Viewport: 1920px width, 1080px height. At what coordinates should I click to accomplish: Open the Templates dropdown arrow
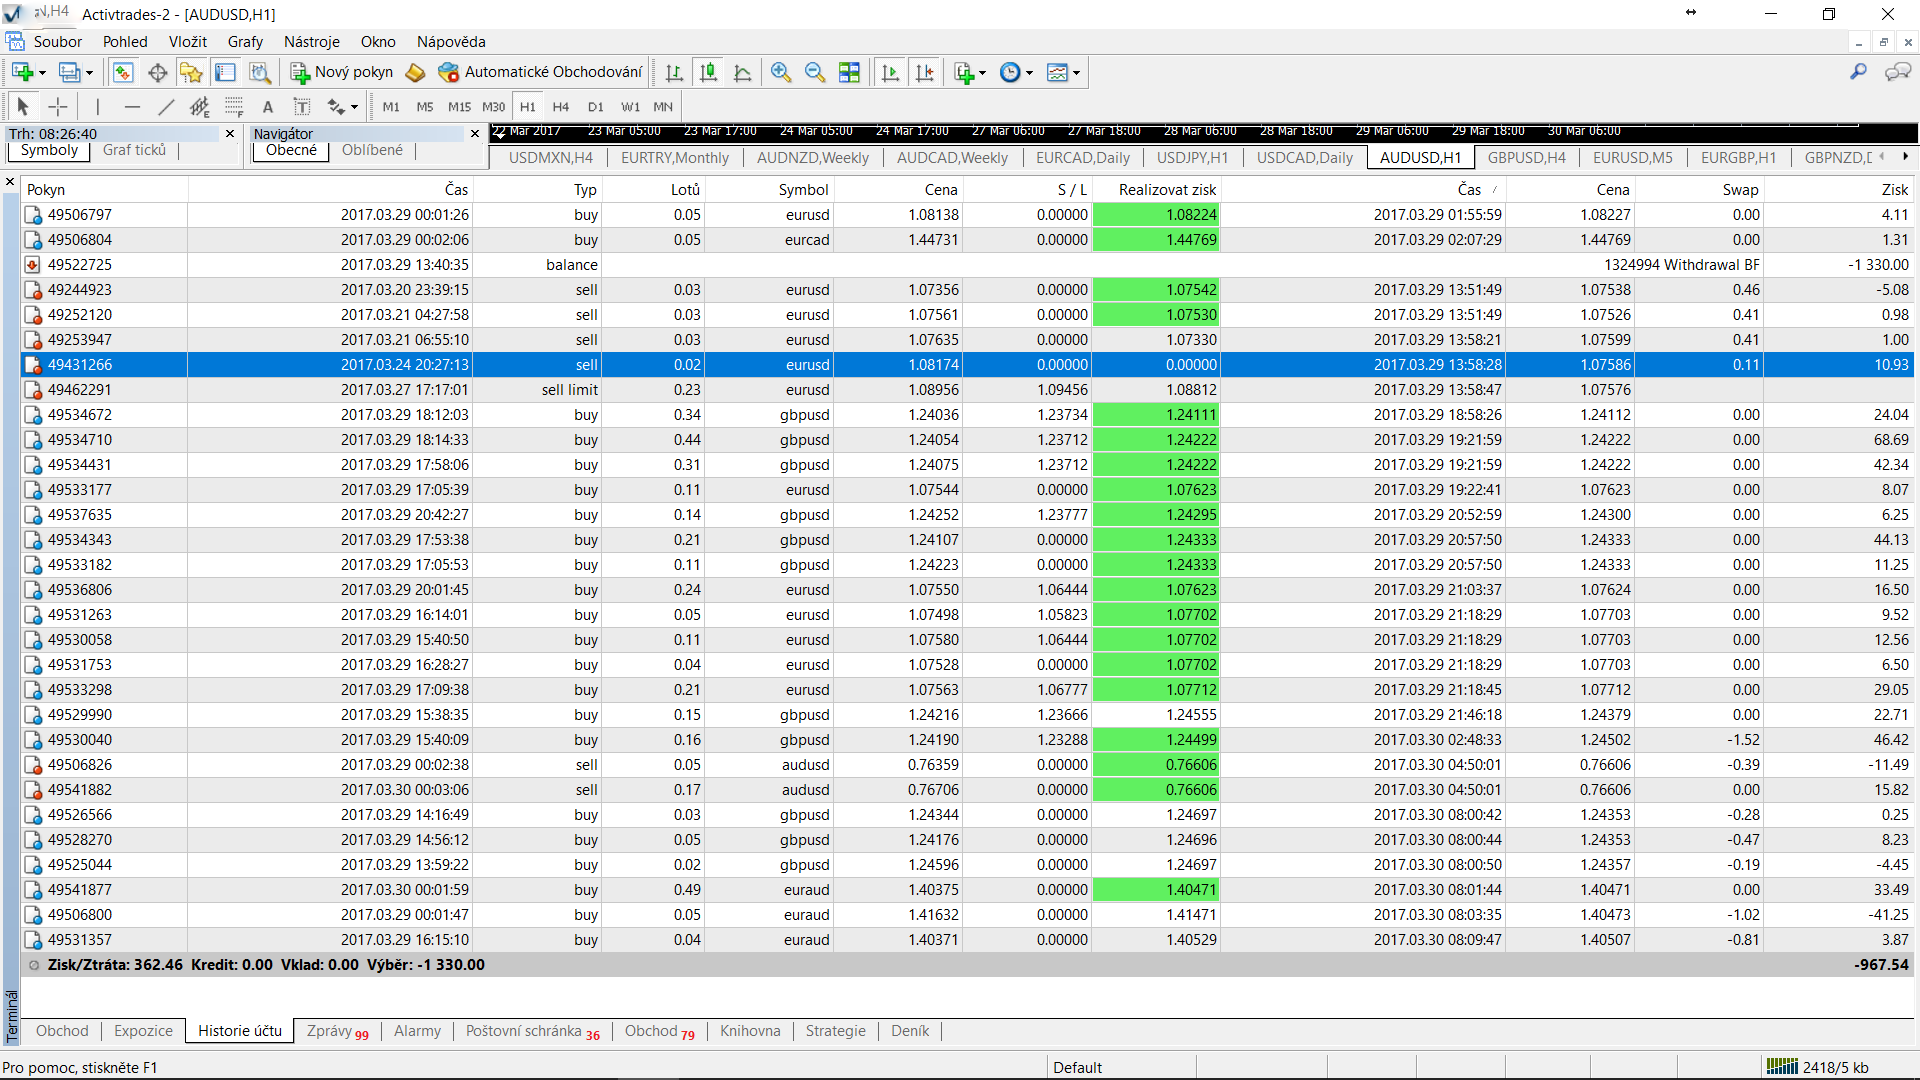[x=1076, y=72]
